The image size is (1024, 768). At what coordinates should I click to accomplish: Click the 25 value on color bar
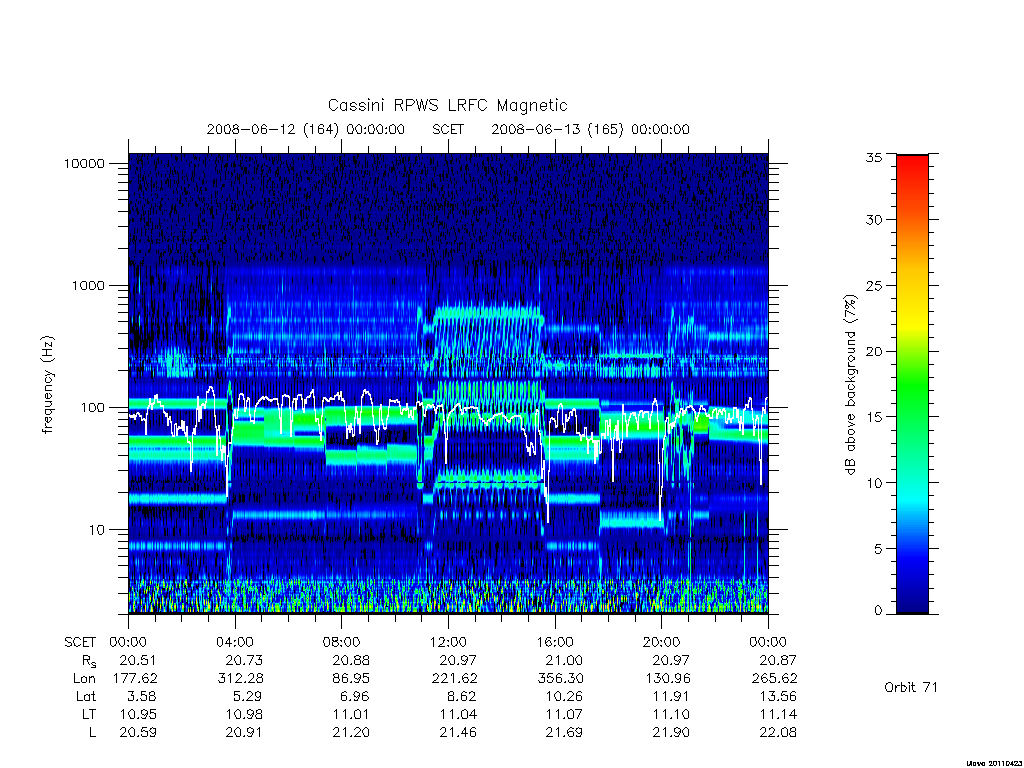(874, 285)
